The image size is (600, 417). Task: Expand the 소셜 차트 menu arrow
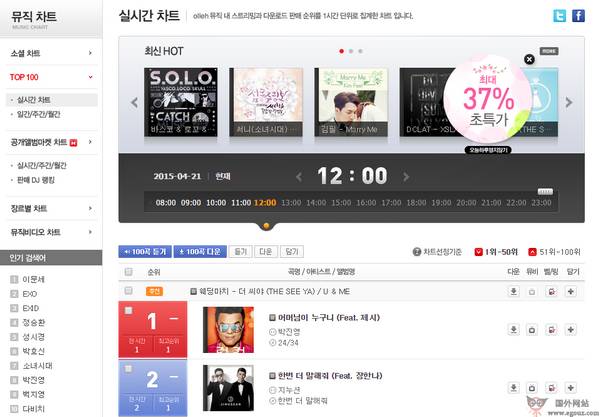[x=90, y=53]
